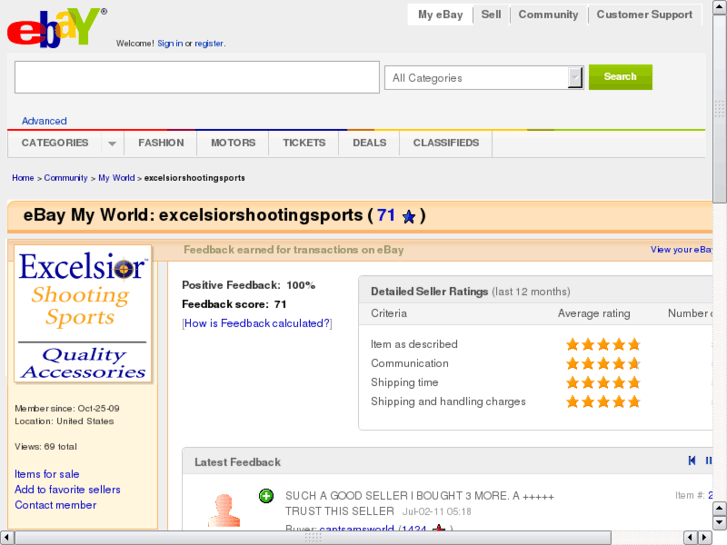The width and height of the screenshot is (727, 545).
Task: Click the green positive feedback plus icon
Action: coord(266,496)
